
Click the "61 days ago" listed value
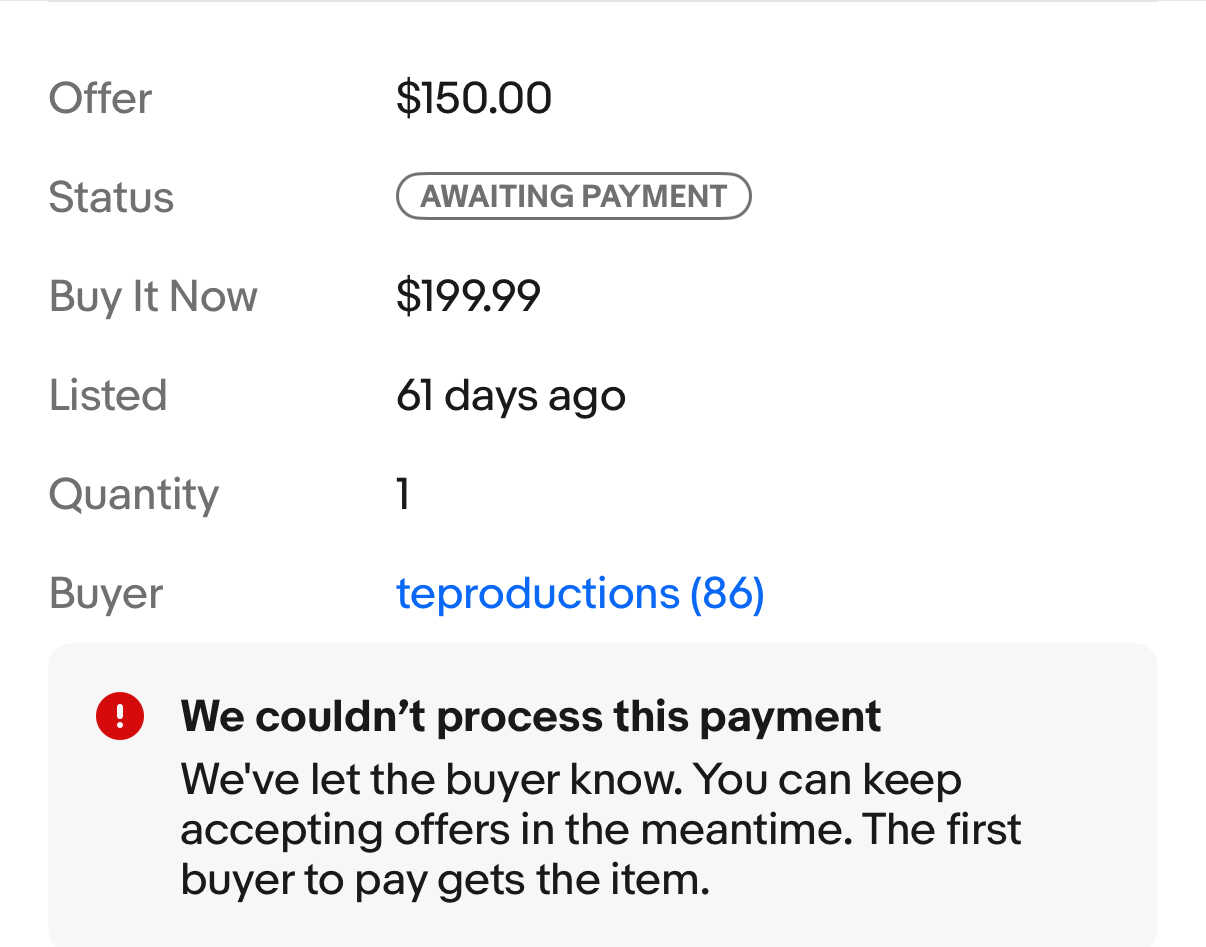coord(510,396)
